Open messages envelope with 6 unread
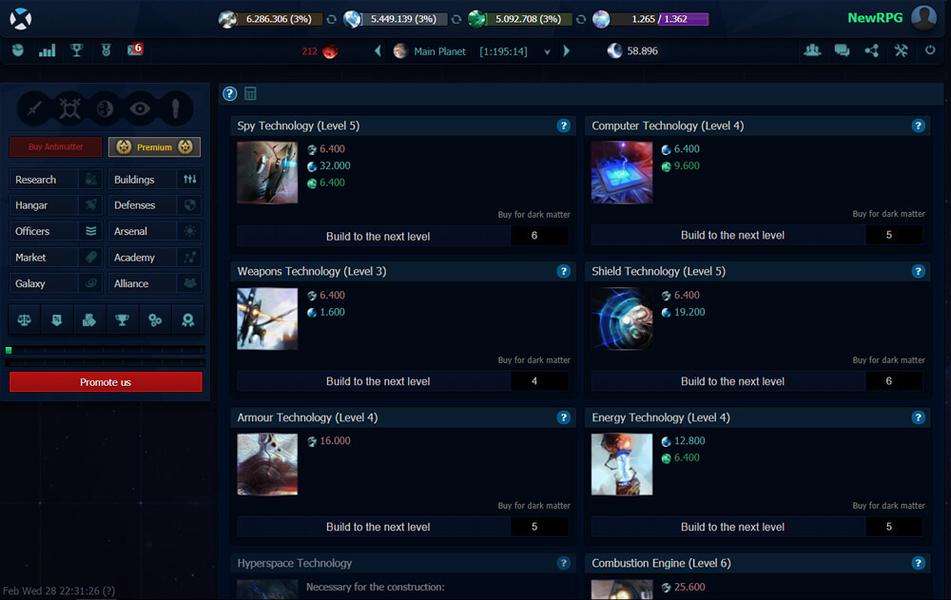 [x=134, y=50]
